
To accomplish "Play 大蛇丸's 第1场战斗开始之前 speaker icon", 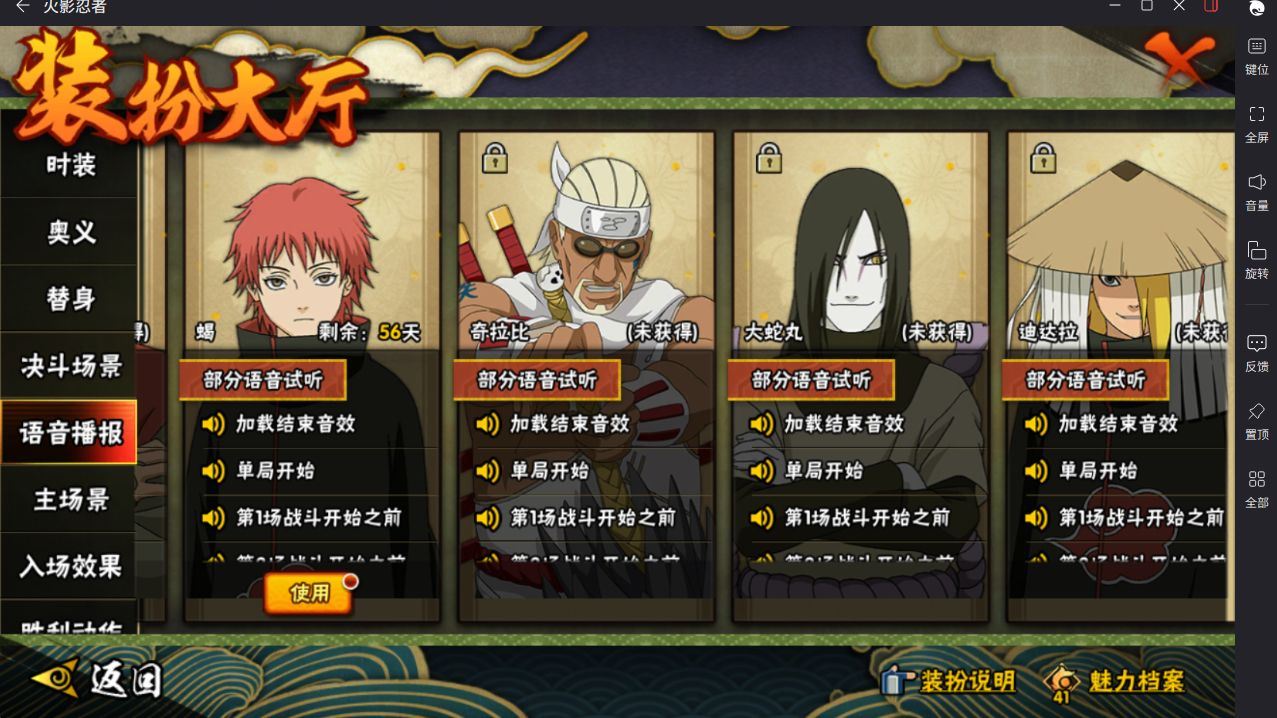I will [762, 518].
